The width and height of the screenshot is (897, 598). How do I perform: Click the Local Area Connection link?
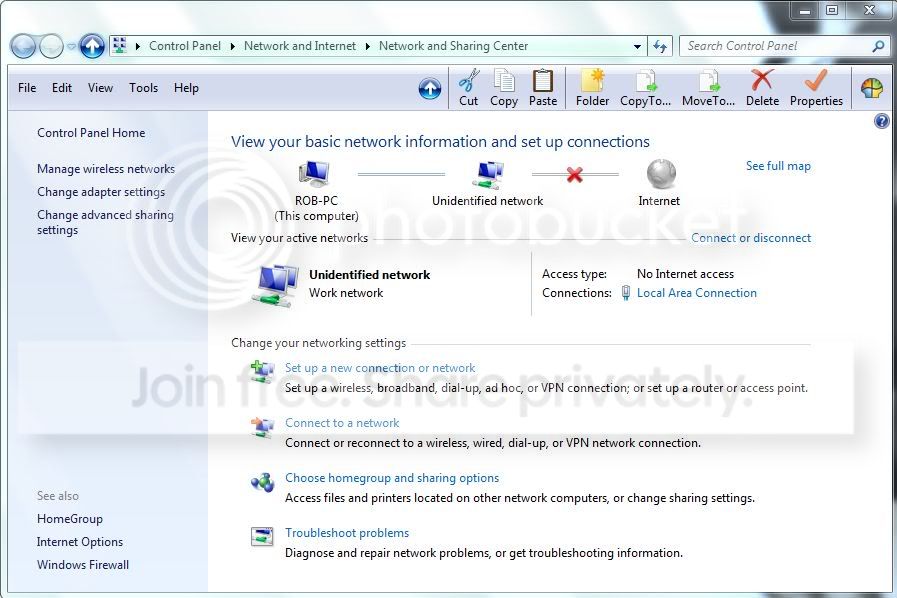tap(697, 293)
